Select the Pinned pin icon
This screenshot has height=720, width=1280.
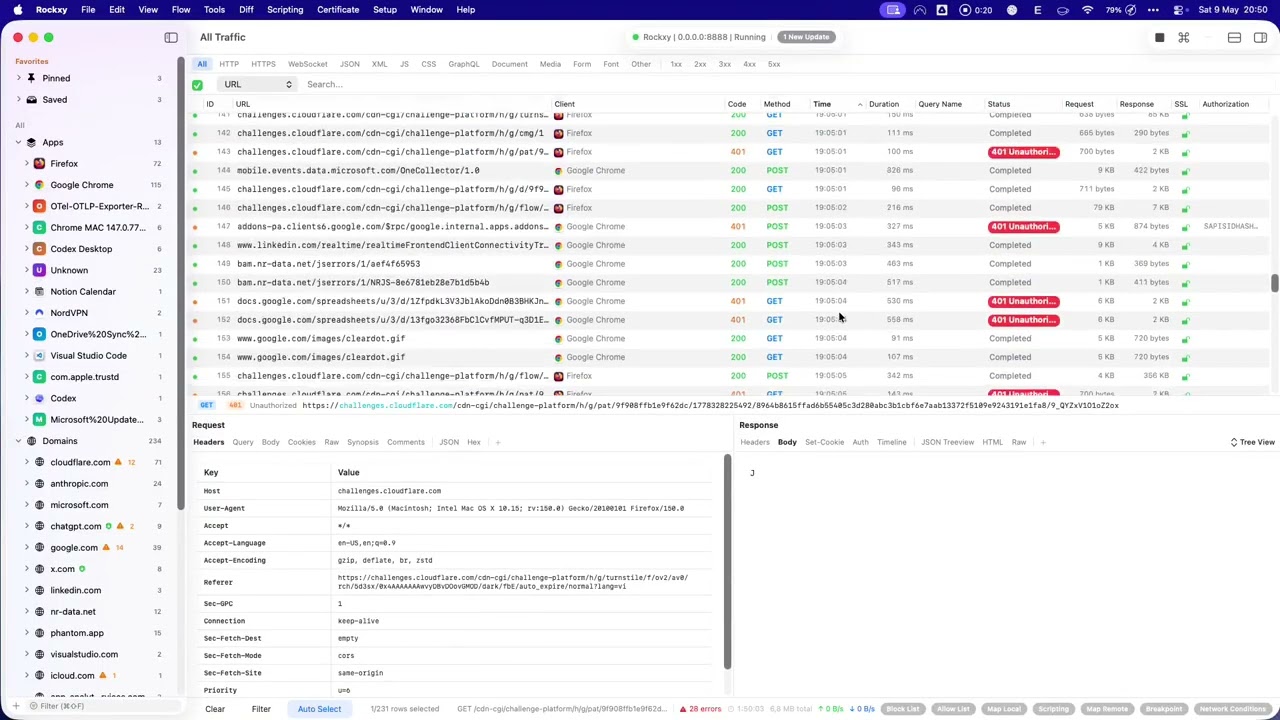[x=32, y=78]
